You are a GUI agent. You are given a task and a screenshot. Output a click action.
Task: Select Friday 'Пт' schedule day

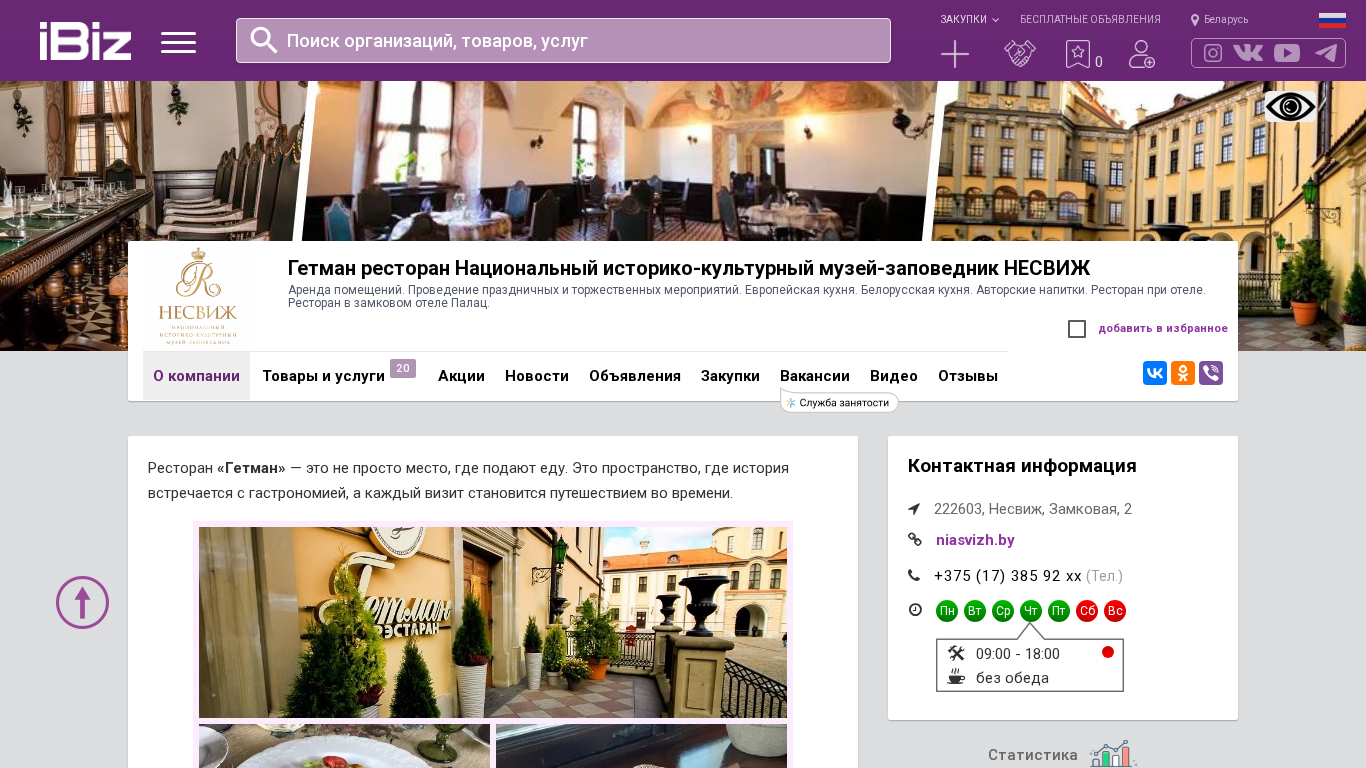click(x=1059, y=611)
